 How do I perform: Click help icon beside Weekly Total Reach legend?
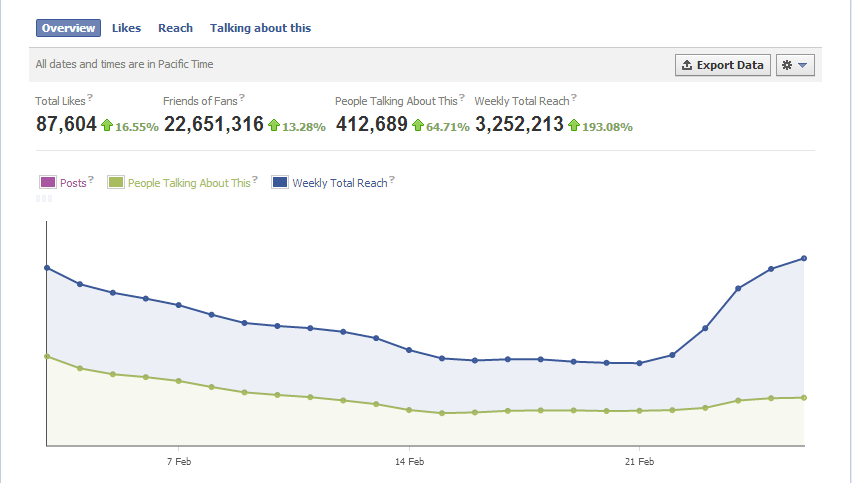pos(392,180)
